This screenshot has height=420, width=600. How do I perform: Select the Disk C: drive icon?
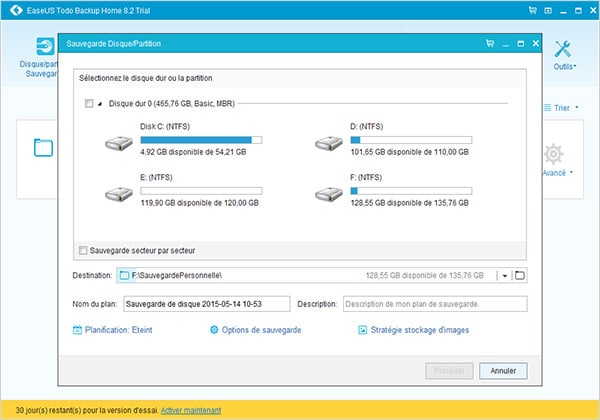point(119,143)
